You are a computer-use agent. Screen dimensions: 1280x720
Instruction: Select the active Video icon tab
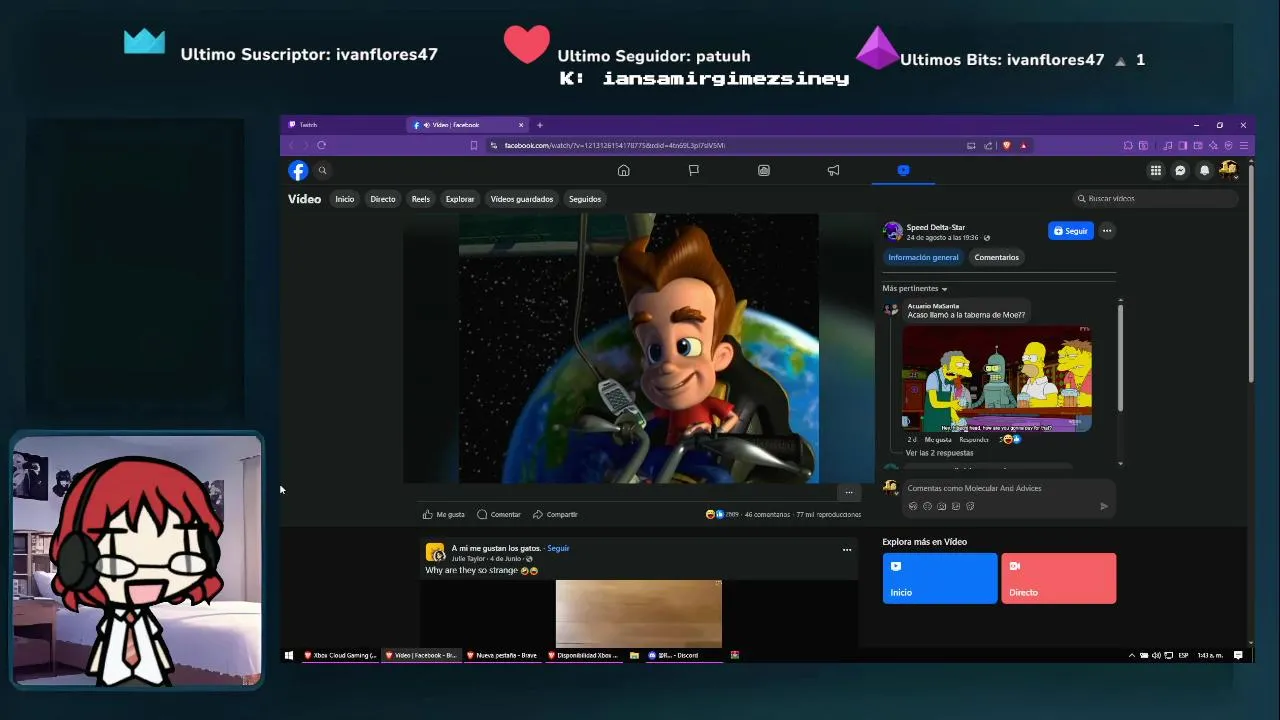coord(903,170)
